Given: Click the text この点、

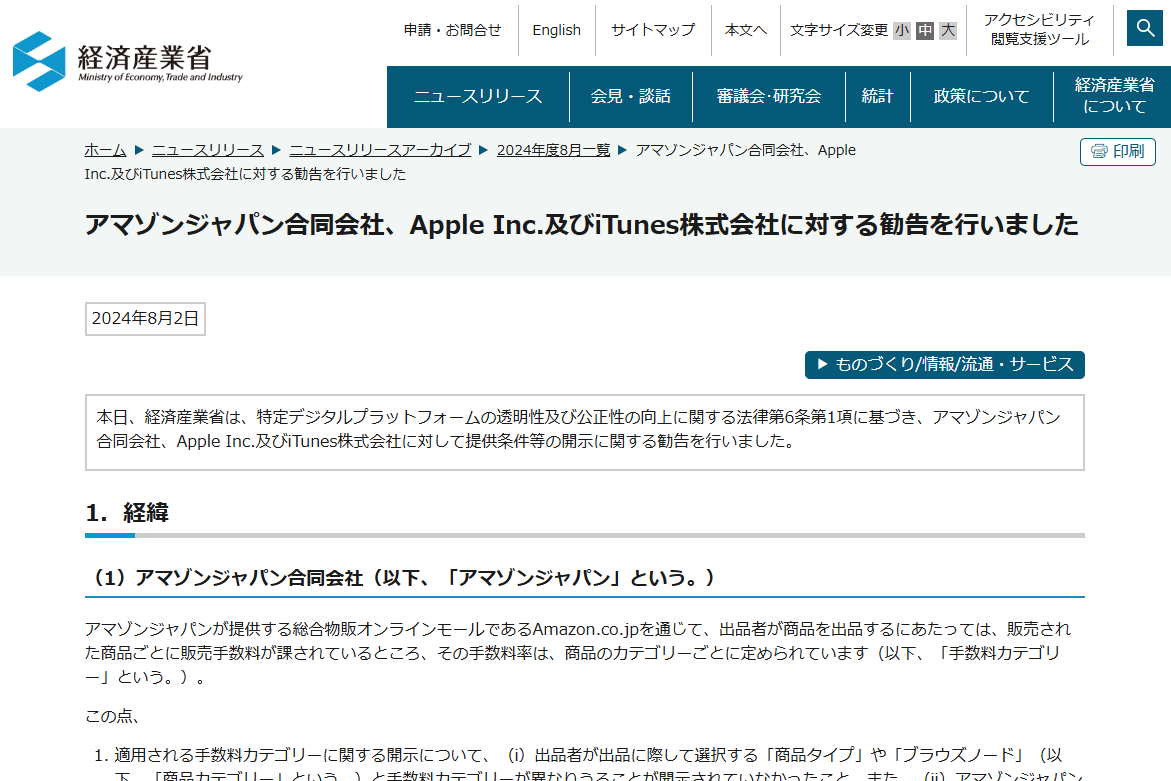Looking at the screenshot, I should click(112, 716).
